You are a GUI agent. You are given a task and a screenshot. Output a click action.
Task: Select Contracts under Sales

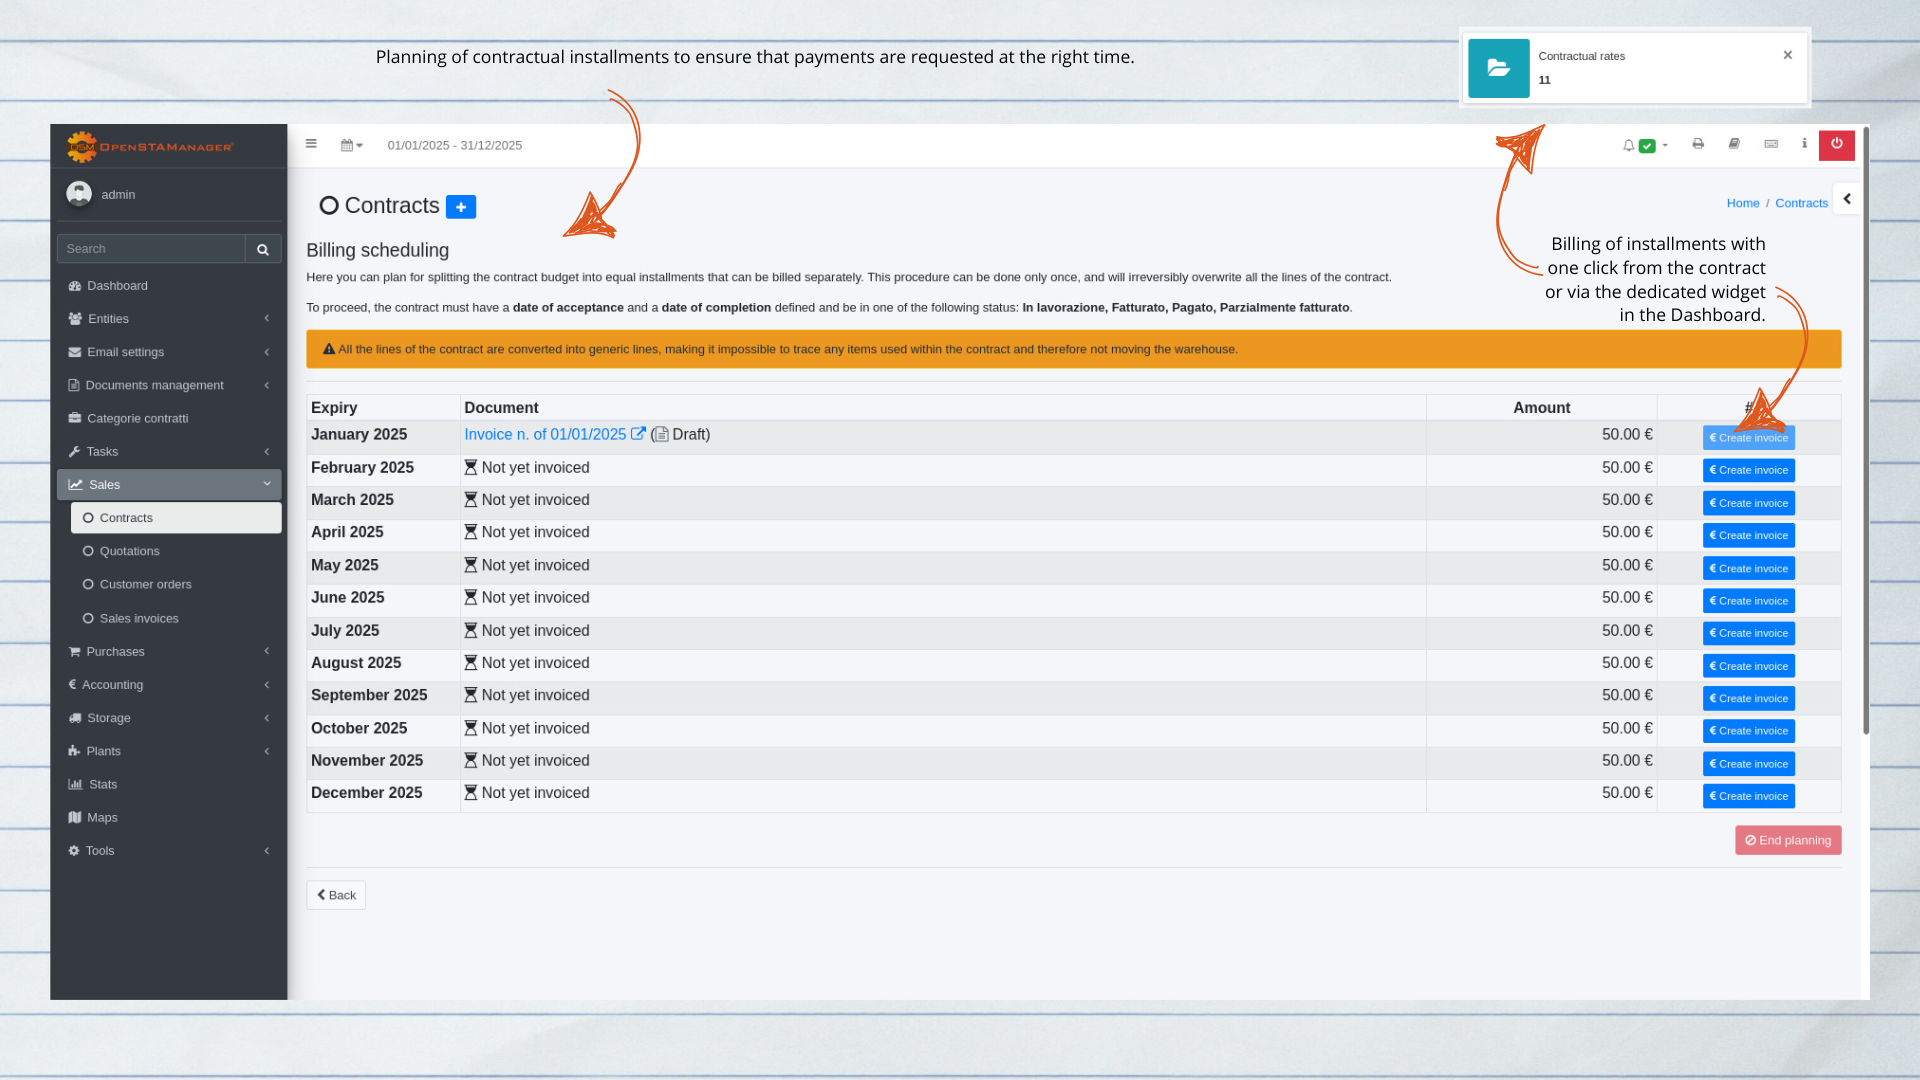(176, 518)
